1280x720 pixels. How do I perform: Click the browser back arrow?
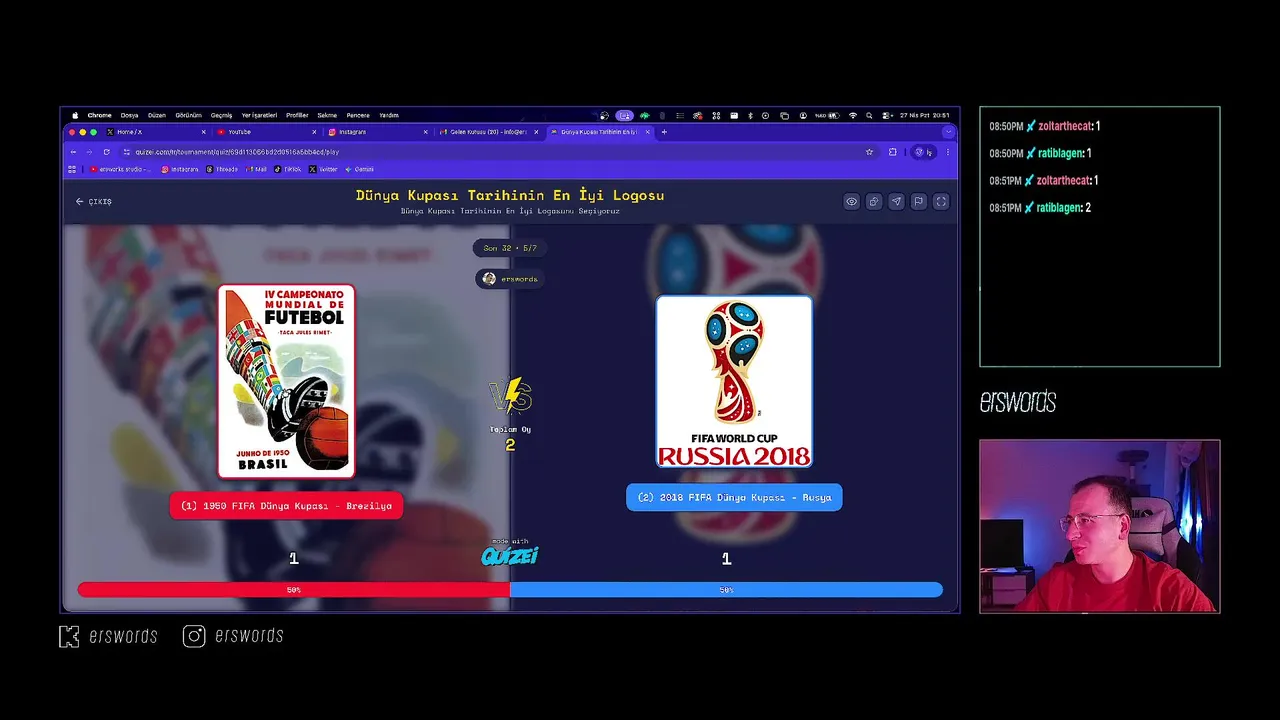(x=73, y=152)
